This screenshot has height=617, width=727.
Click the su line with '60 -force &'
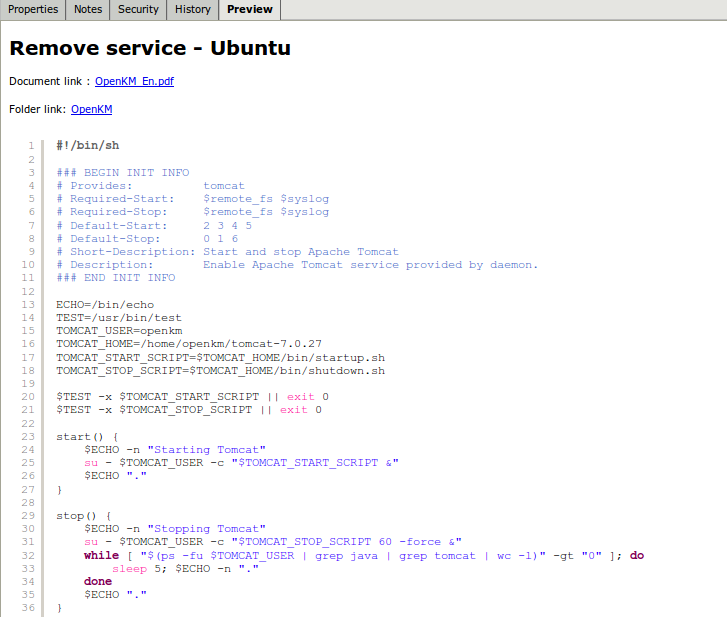(273, 541)
